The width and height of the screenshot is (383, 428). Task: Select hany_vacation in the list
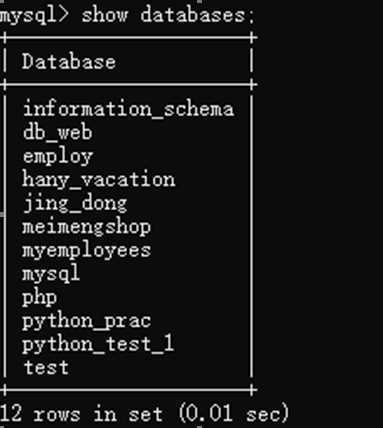pos(99,180)
